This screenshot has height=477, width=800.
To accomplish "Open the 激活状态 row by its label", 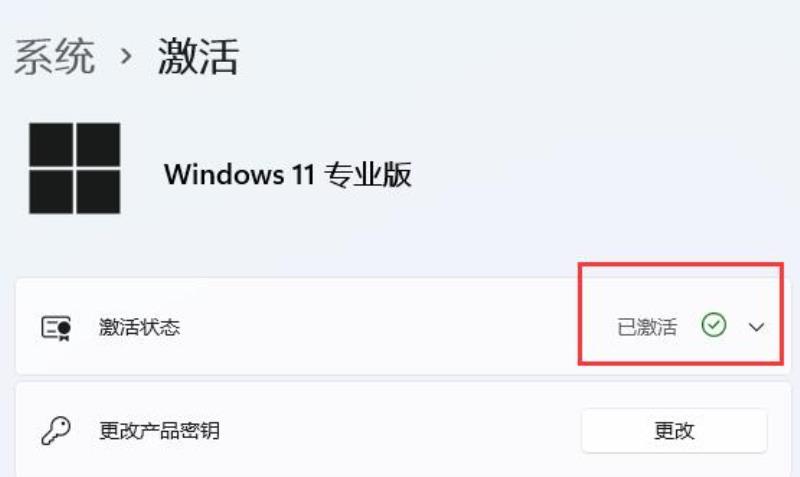I will [x=139, y=327].
